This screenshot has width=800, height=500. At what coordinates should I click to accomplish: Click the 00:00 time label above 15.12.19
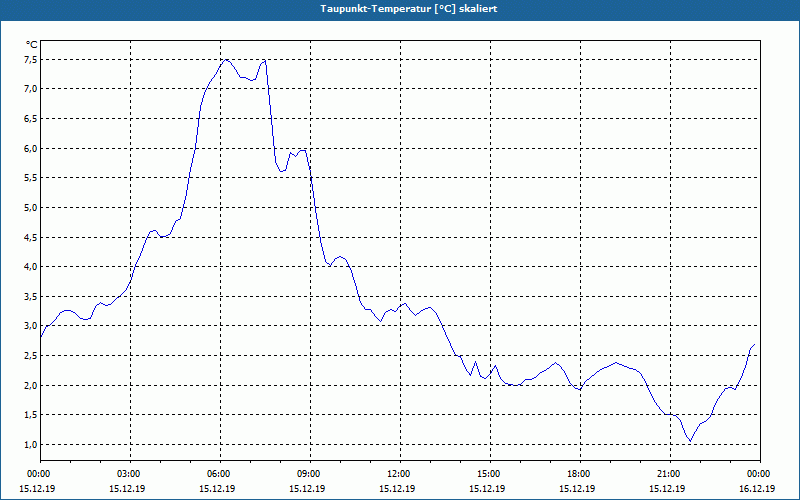tap(38, 474)
